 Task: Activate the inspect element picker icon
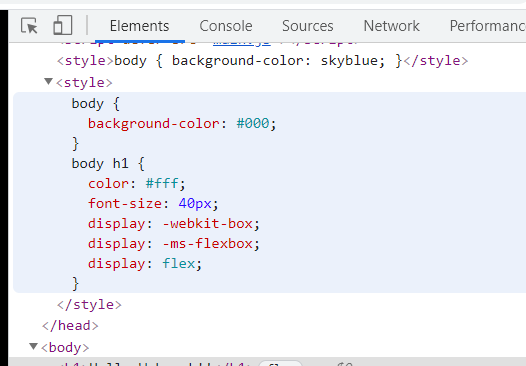[x=29, y=26]
